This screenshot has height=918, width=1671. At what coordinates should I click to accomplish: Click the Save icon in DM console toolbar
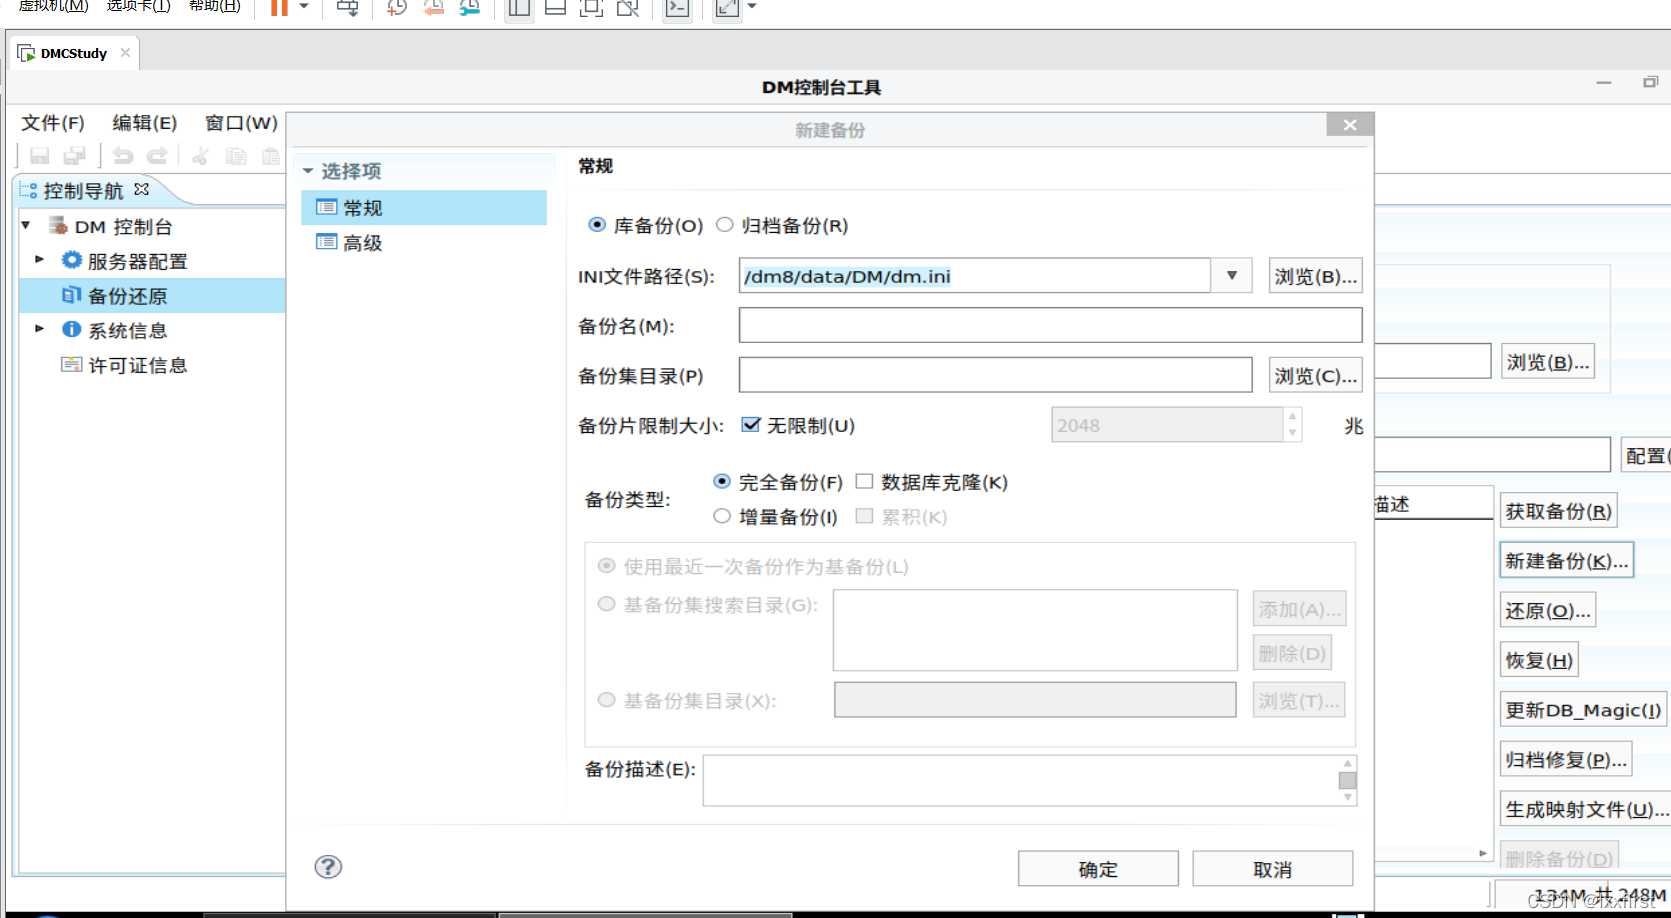pos(39,156)
